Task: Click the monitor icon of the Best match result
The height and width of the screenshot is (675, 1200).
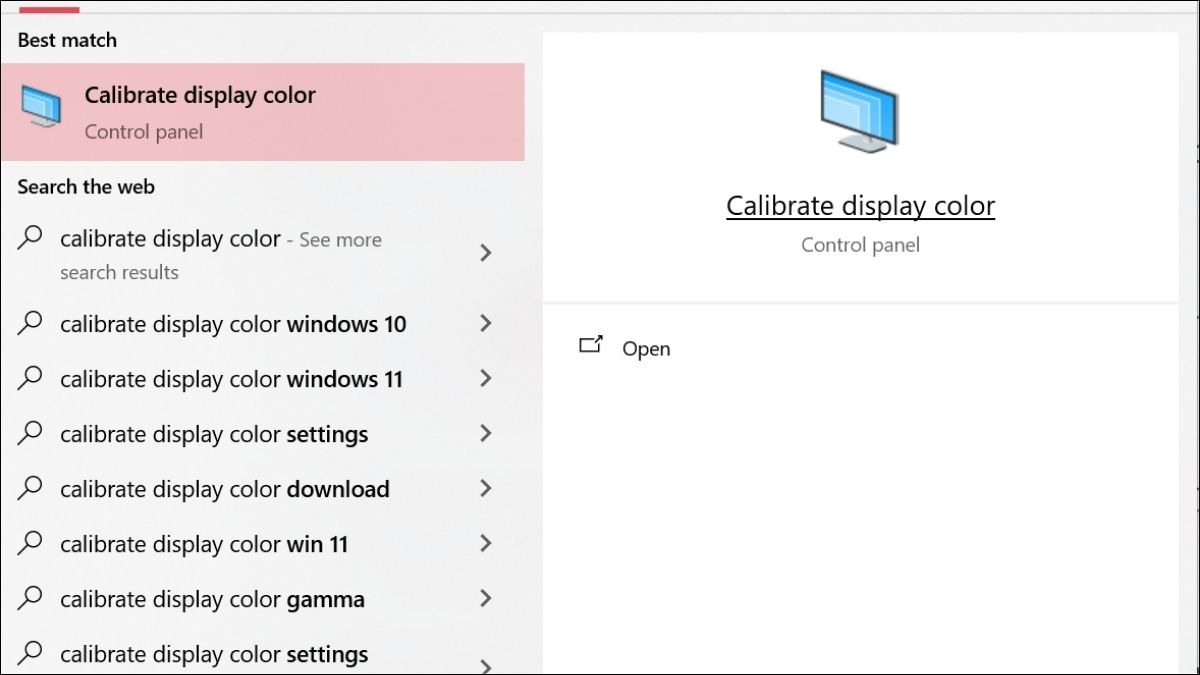Action: (41, 106)
